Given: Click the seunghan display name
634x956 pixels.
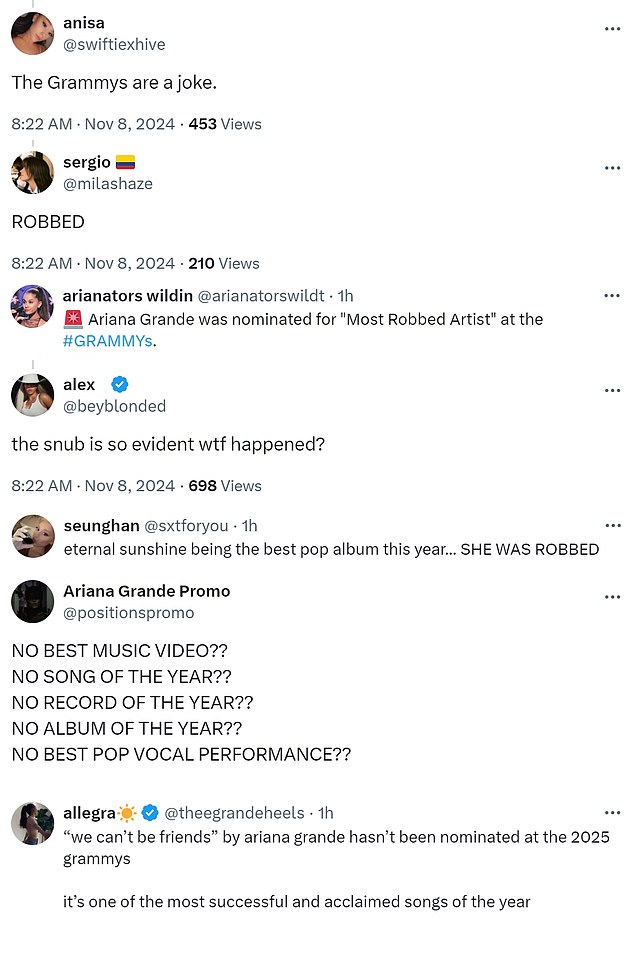Looking at the screenshot, I should click(x=99, y=526).
